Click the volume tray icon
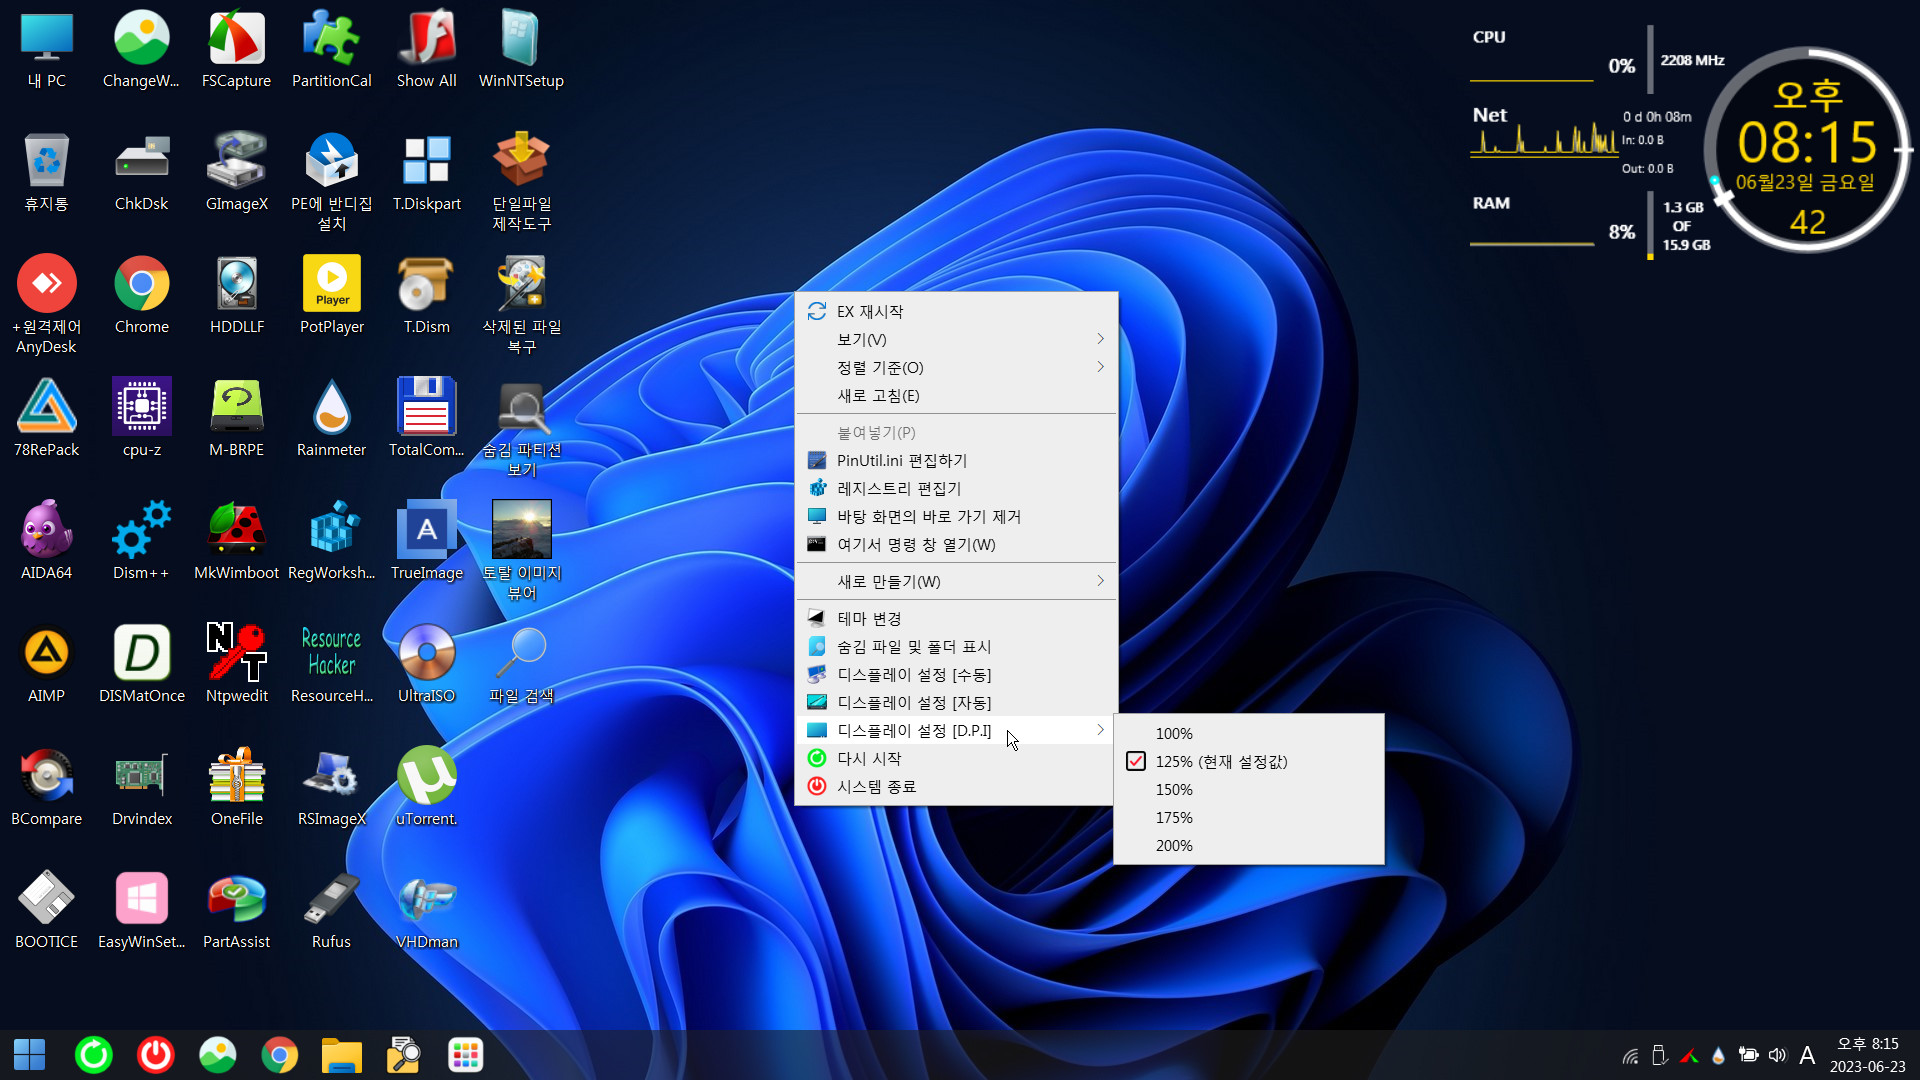Viewport: 1920px width, 1080px height. pos(1777,1055)
